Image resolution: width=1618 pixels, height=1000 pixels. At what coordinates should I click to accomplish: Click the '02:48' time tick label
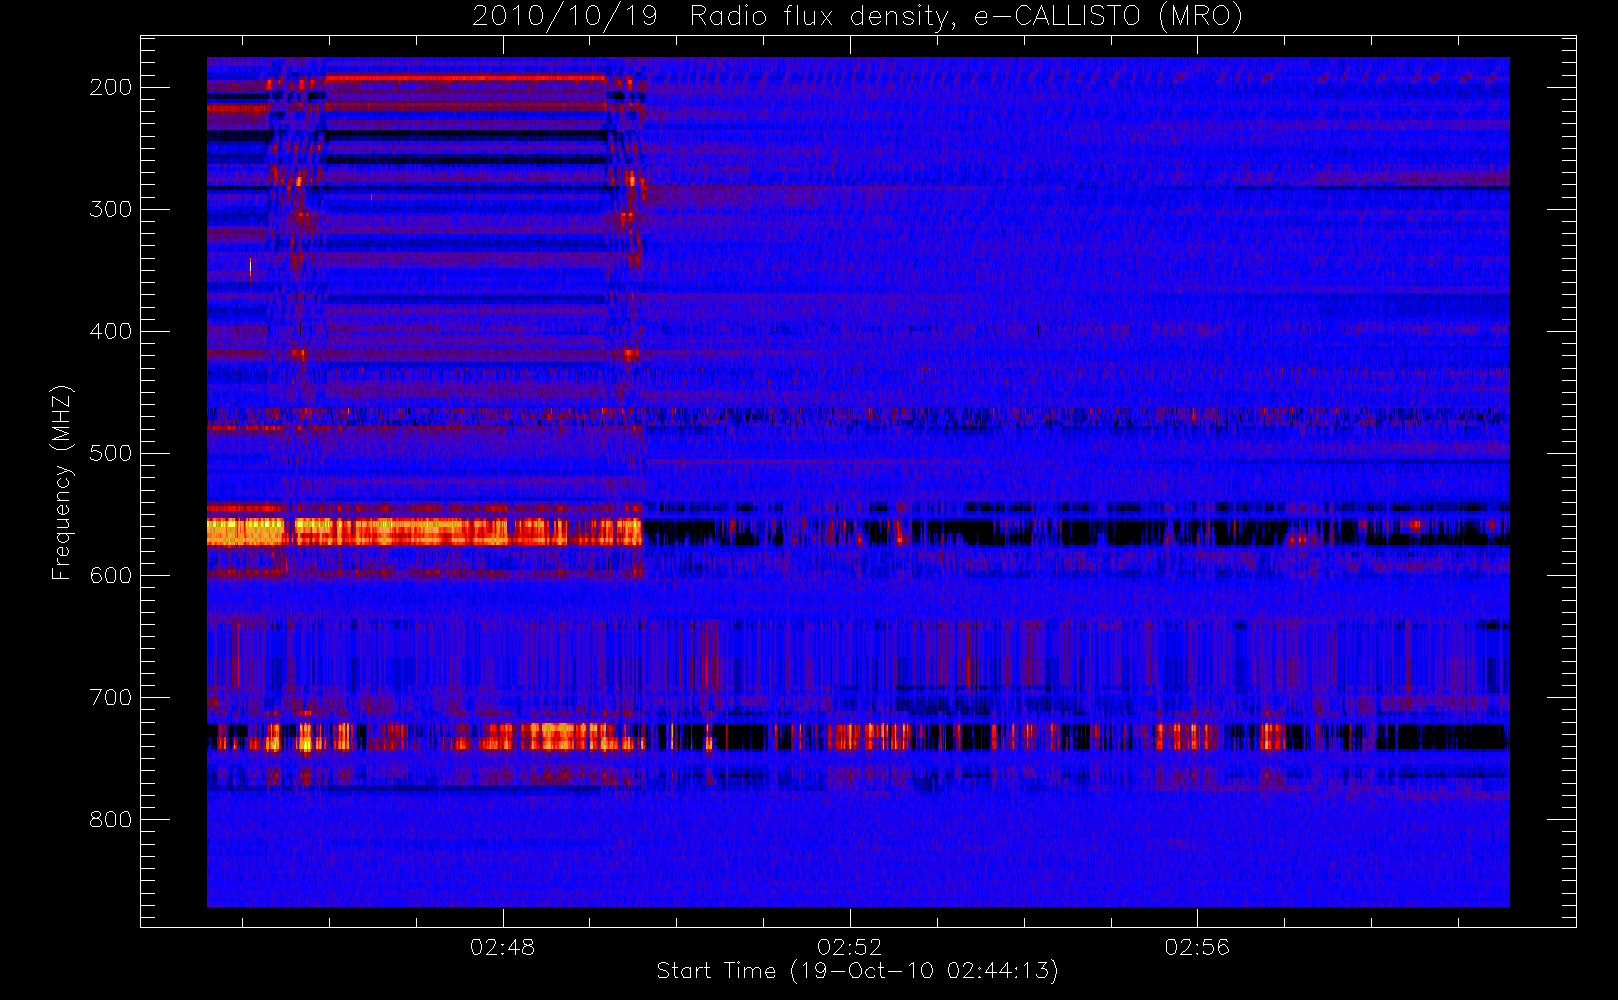point(503,947)
